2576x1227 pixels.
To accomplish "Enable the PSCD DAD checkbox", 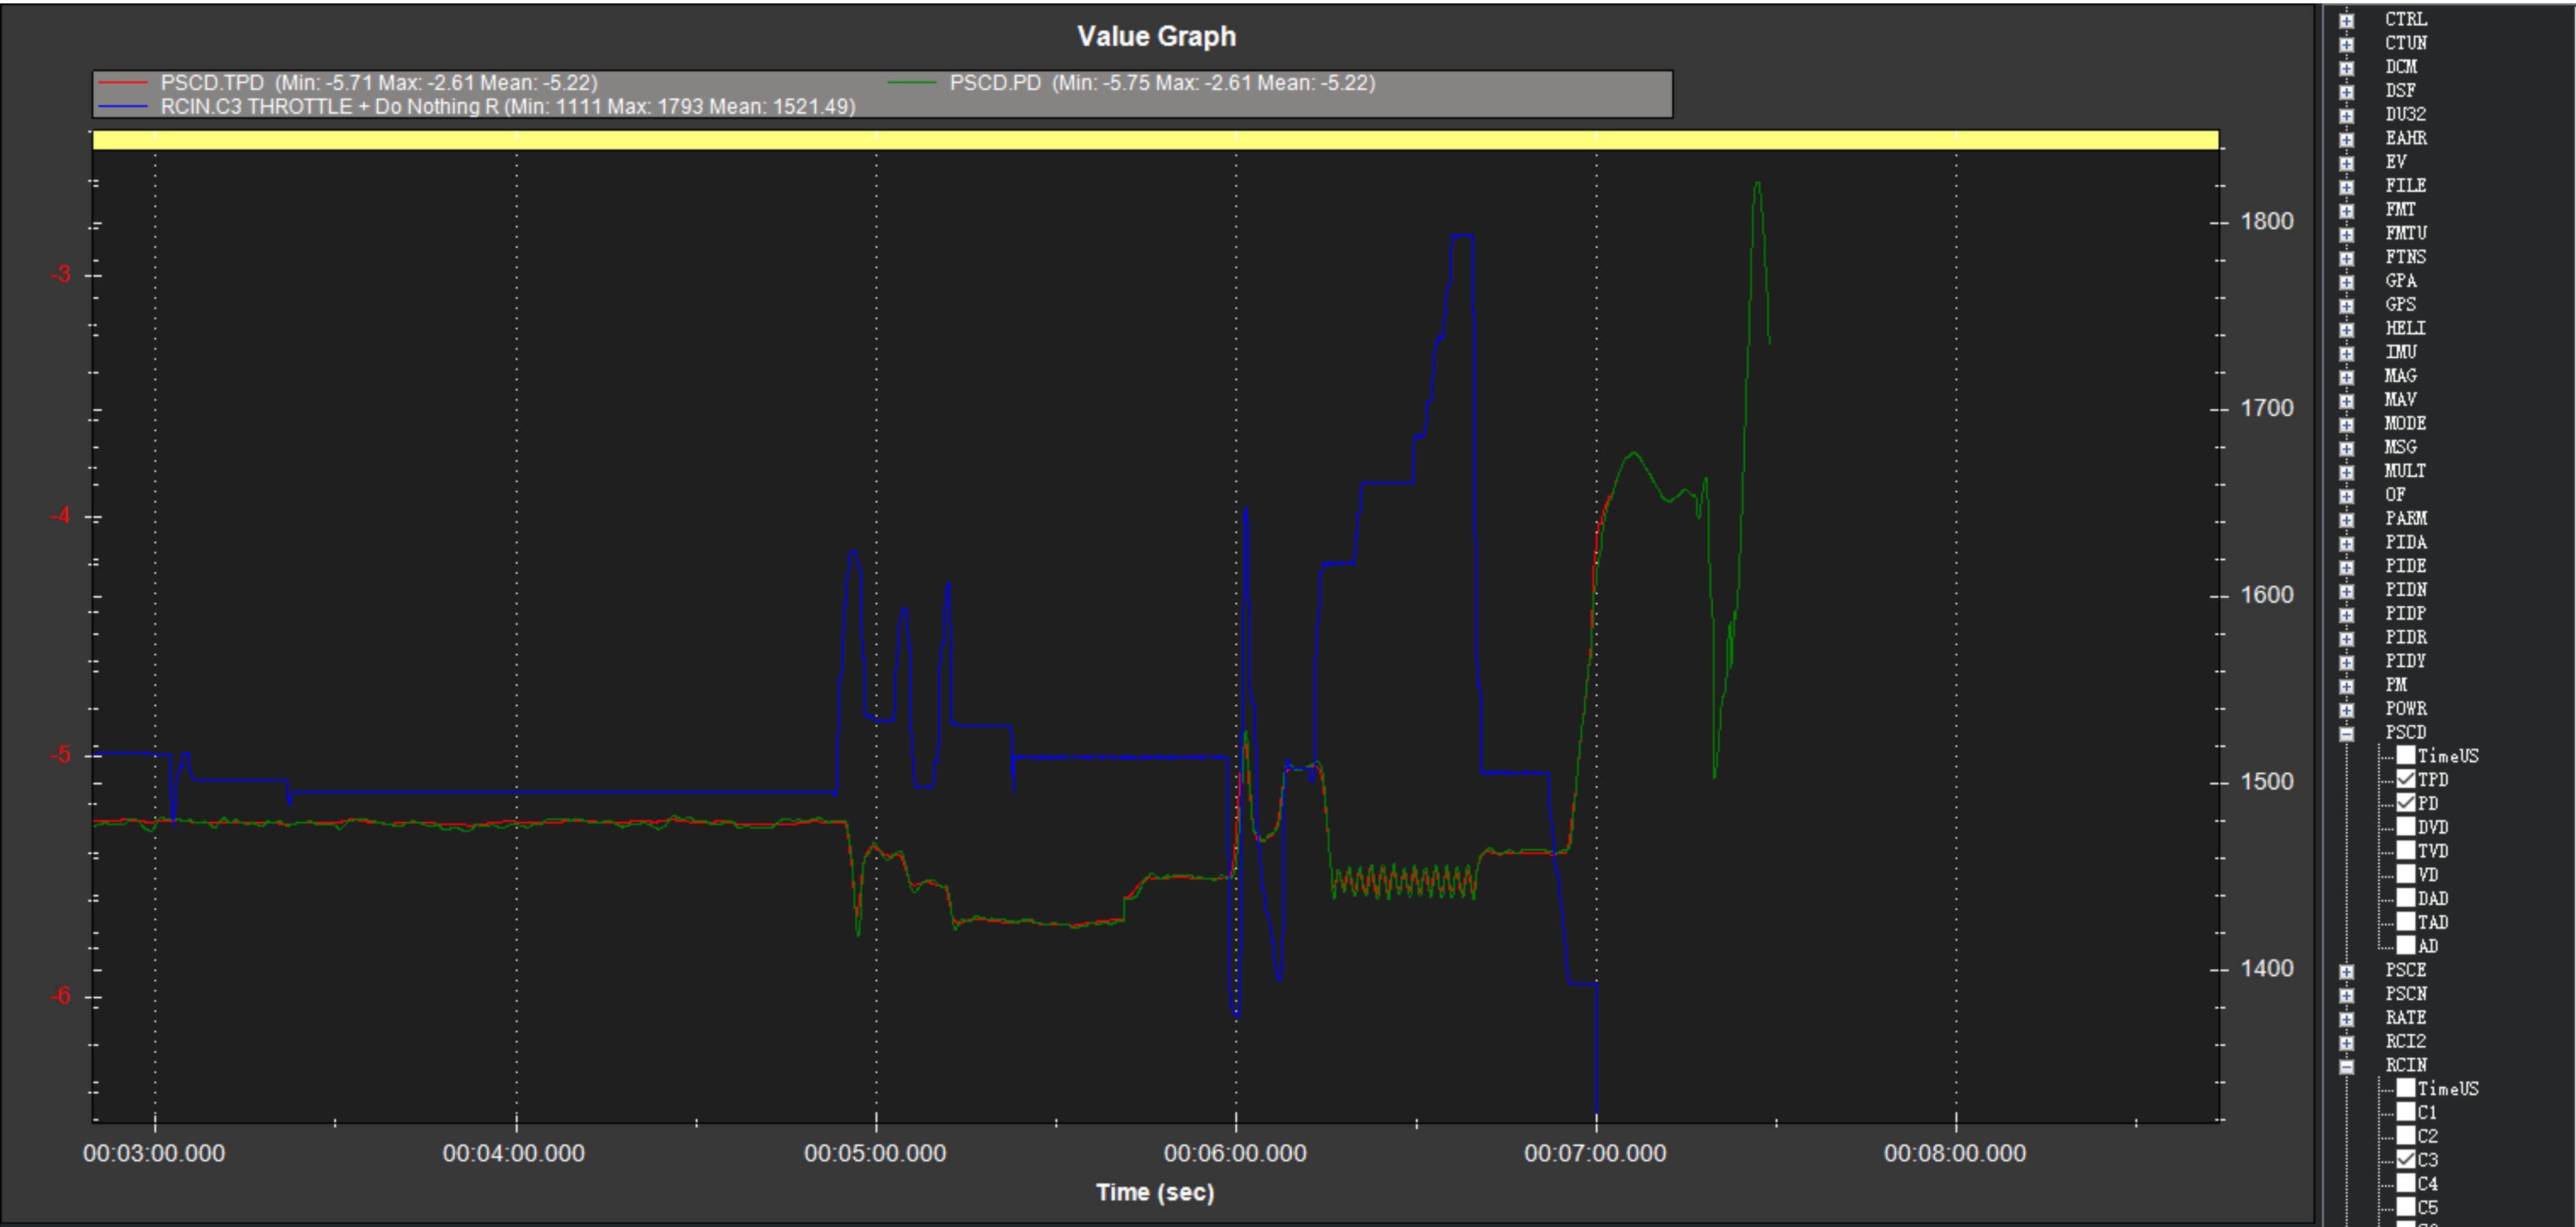I will [2406, 898].
